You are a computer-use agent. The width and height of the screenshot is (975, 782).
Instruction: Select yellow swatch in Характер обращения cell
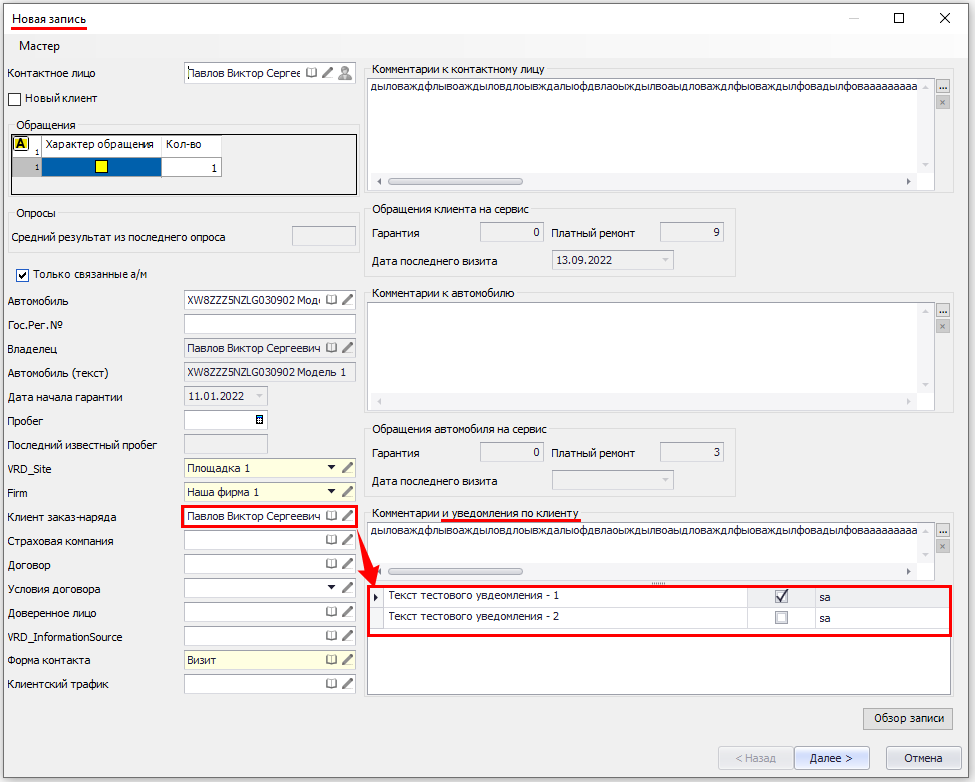click(101, 167)
